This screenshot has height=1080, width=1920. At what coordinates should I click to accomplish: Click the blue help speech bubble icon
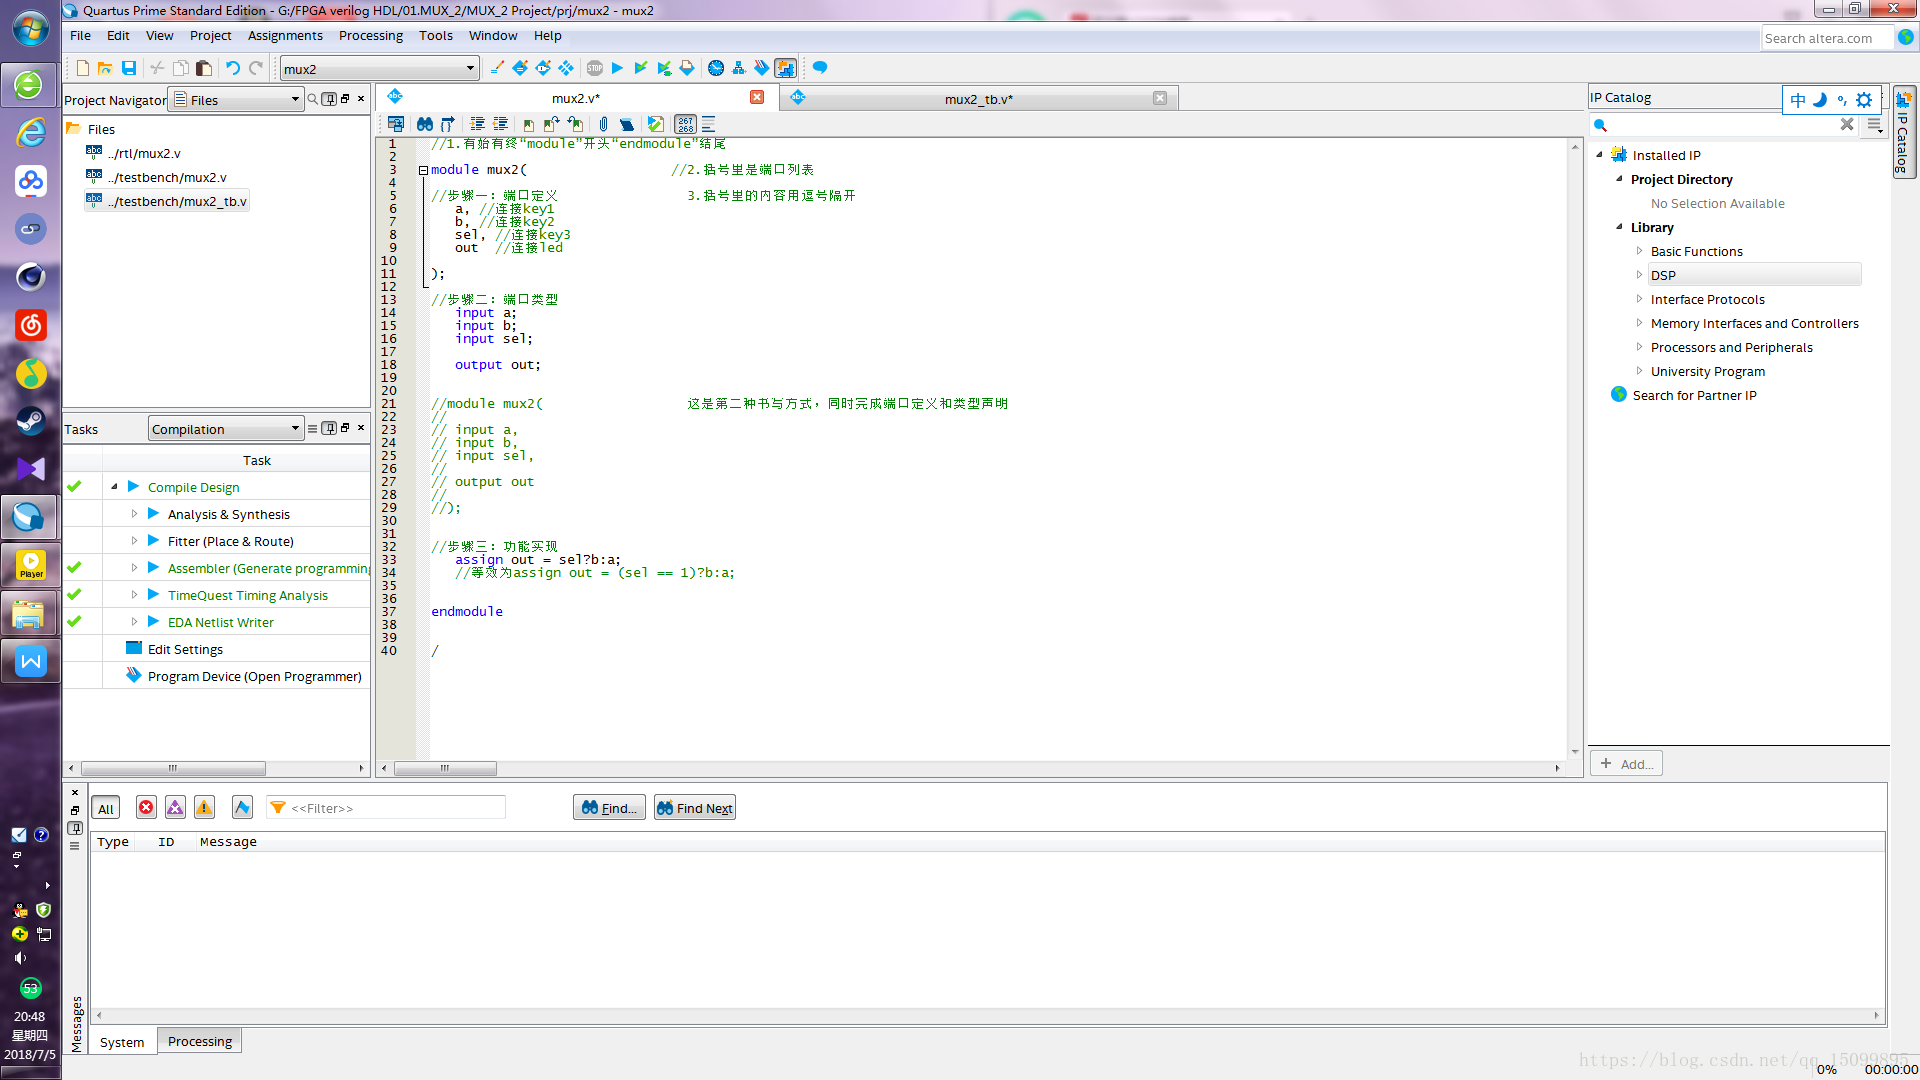tap(820, 68)
